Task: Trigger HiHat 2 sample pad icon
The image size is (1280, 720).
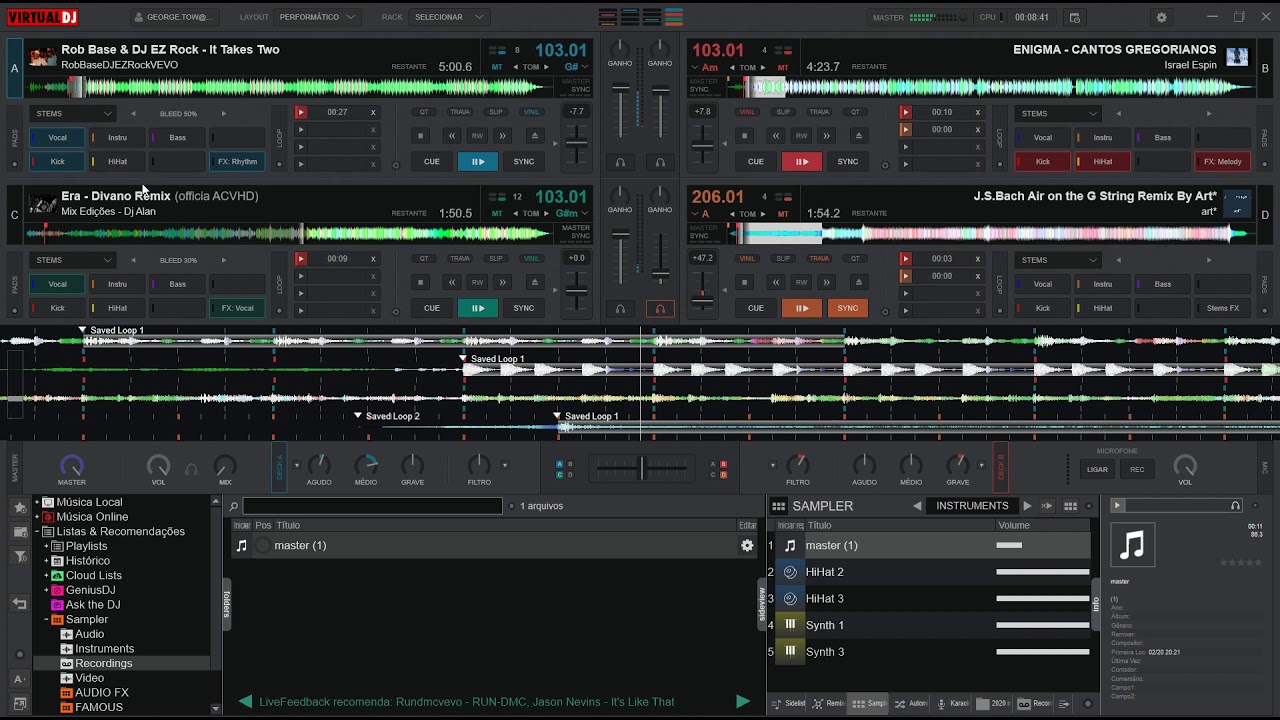Action: pos(790,572)
